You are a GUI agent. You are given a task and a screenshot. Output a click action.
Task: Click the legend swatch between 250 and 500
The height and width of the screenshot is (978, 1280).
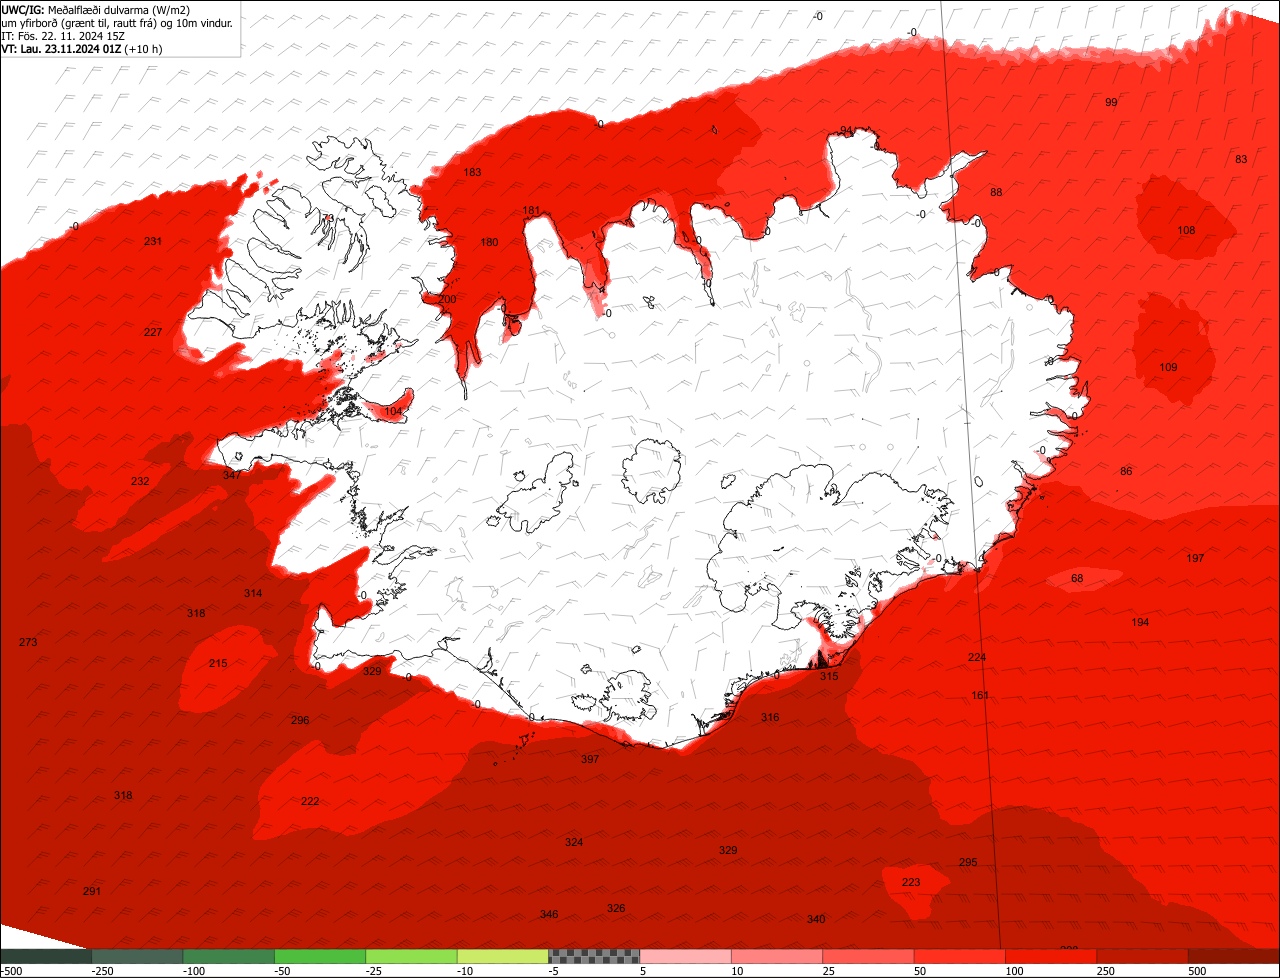click(x=1142, y=956)
